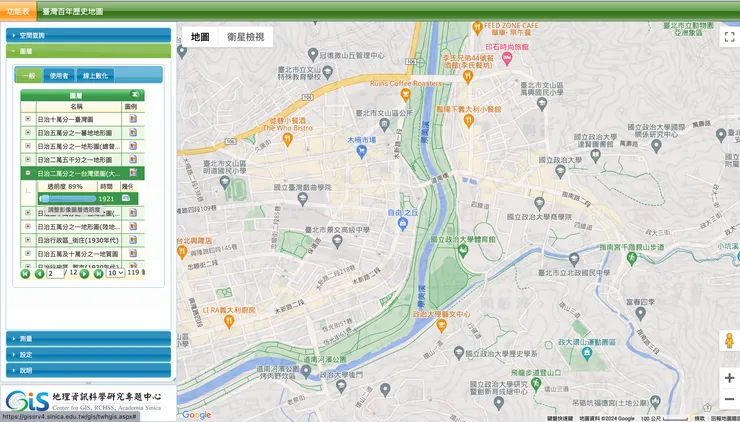Expand the 日治五萬及十萬分之一地質圖 layer row
Viewport: 740px width, 422px height.
(28, 253)
